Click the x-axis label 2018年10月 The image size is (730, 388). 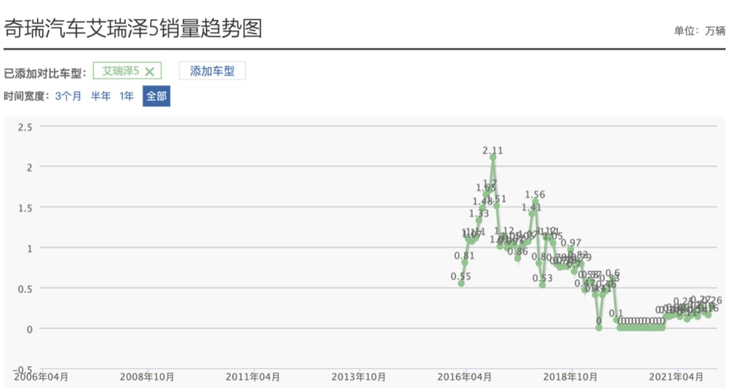pyautogui.click(x=570, y=377)
